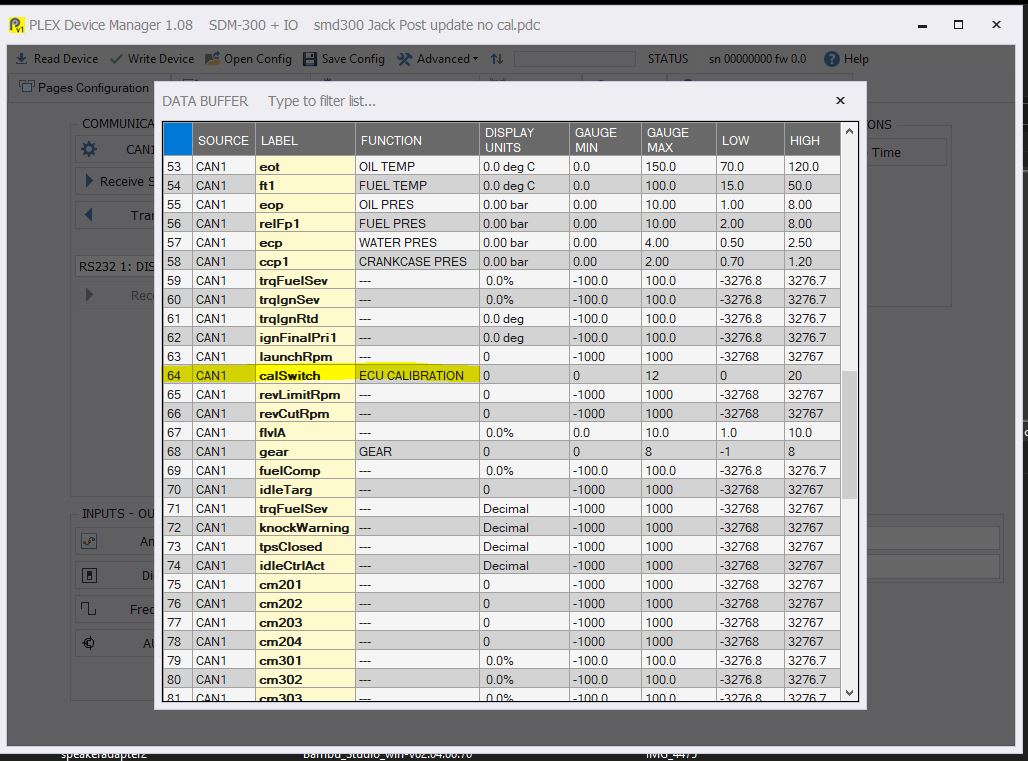Screen dimensions: 1028x761
Task: Switch to the Pages Configuration tab
Action: coord(83,88)
